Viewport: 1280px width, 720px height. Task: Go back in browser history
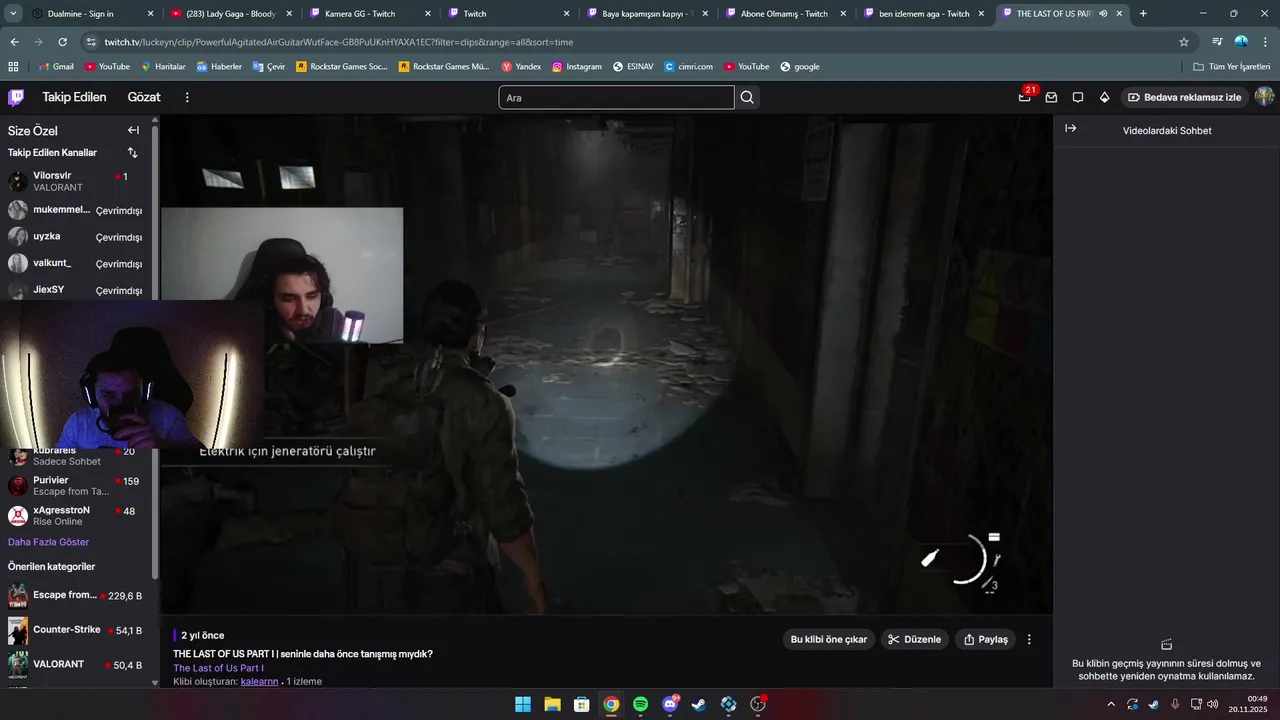(x=14, y=42)
